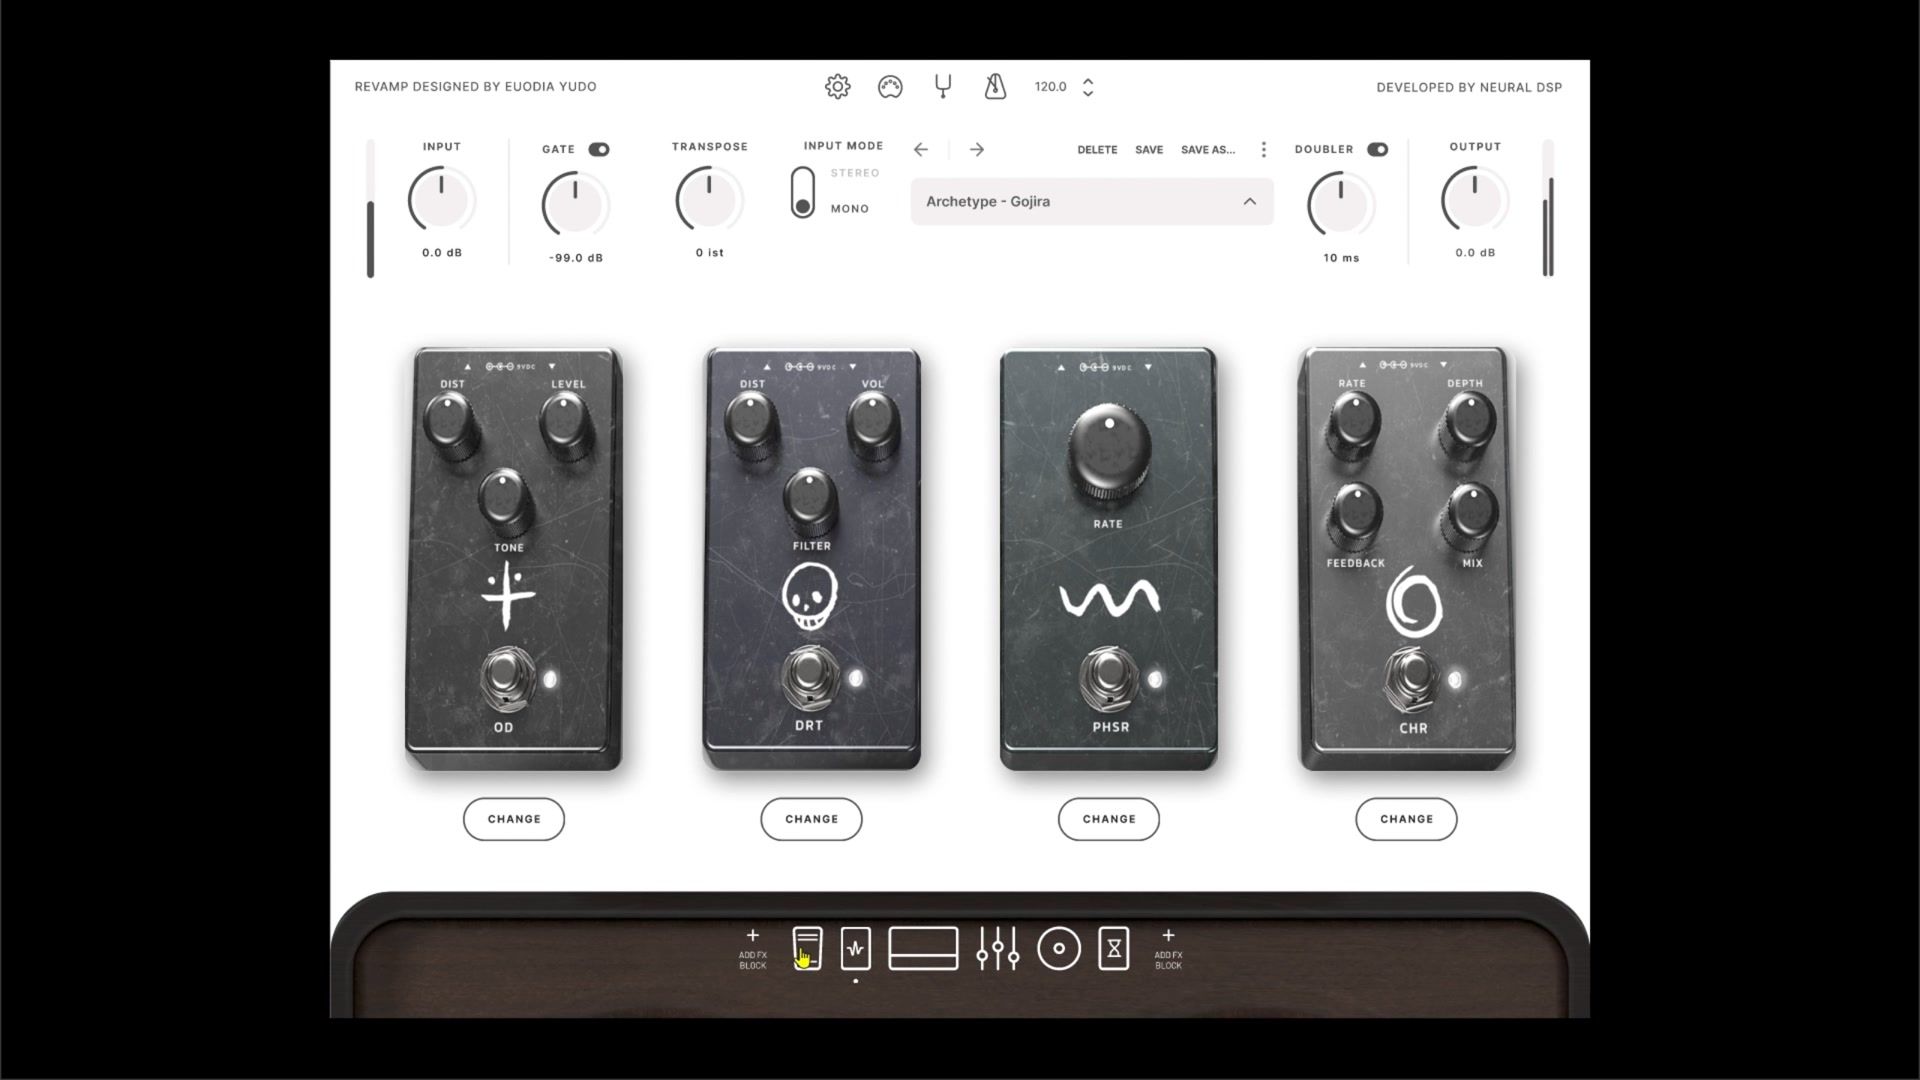Go to next preset arrow

click(x=977, y=149)
